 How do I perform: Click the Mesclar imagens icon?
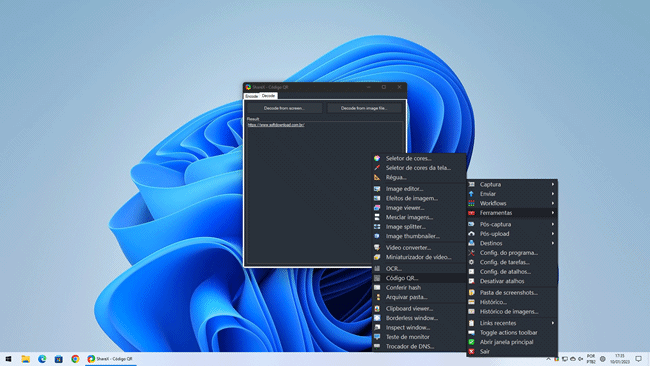point(377,217)
